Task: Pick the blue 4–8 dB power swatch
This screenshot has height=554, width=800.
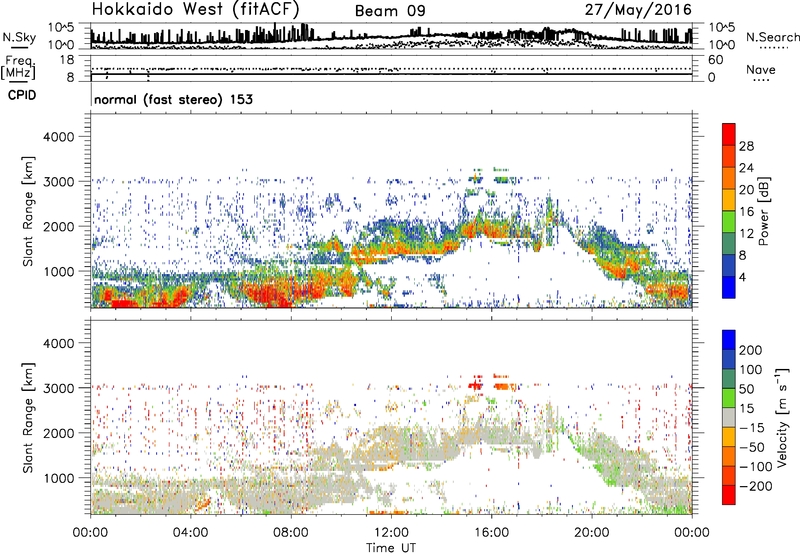Action: point(729,266)
